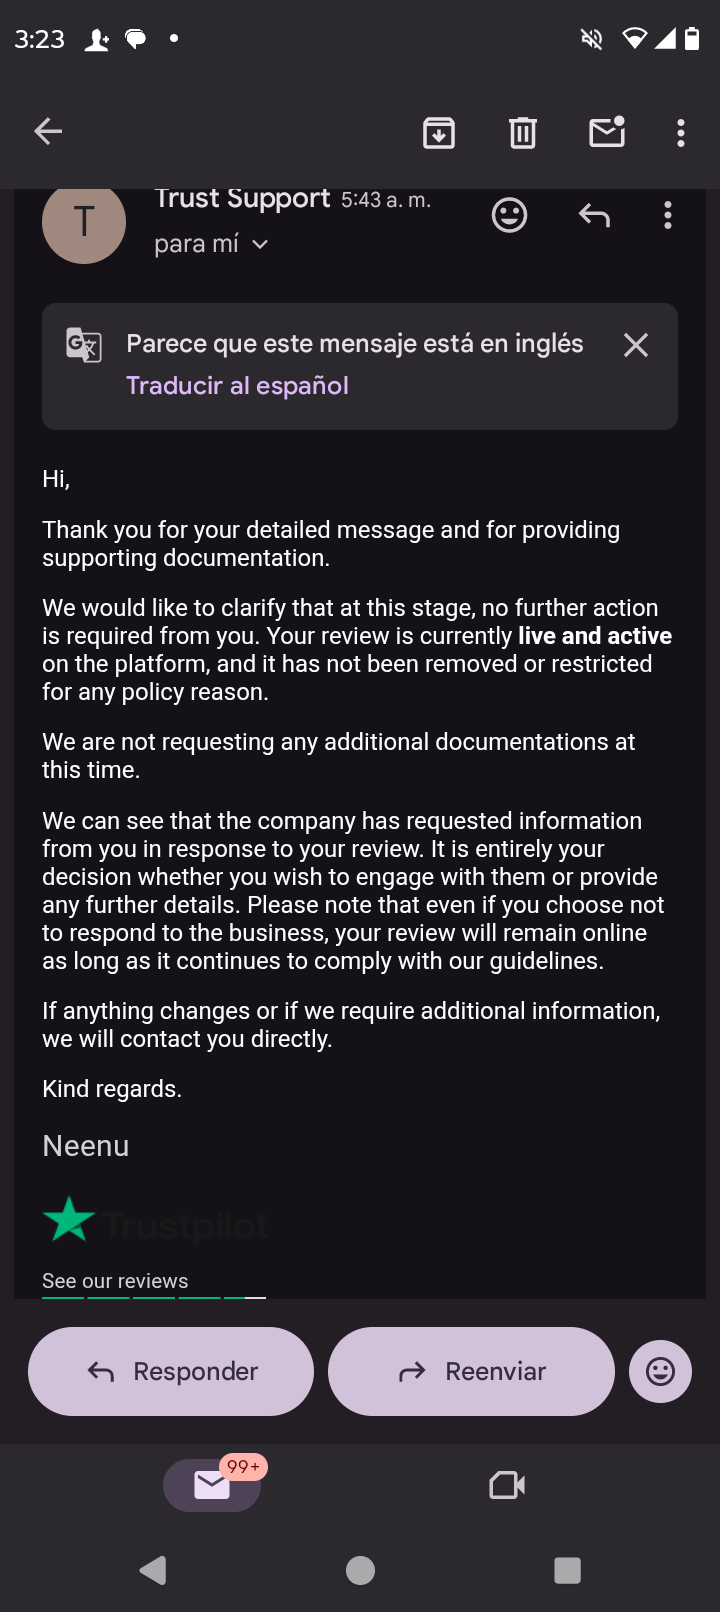This screenshot has height=1612, width=720.
Task: Tap 'Traducir al español' link
Action: point(238,386)
